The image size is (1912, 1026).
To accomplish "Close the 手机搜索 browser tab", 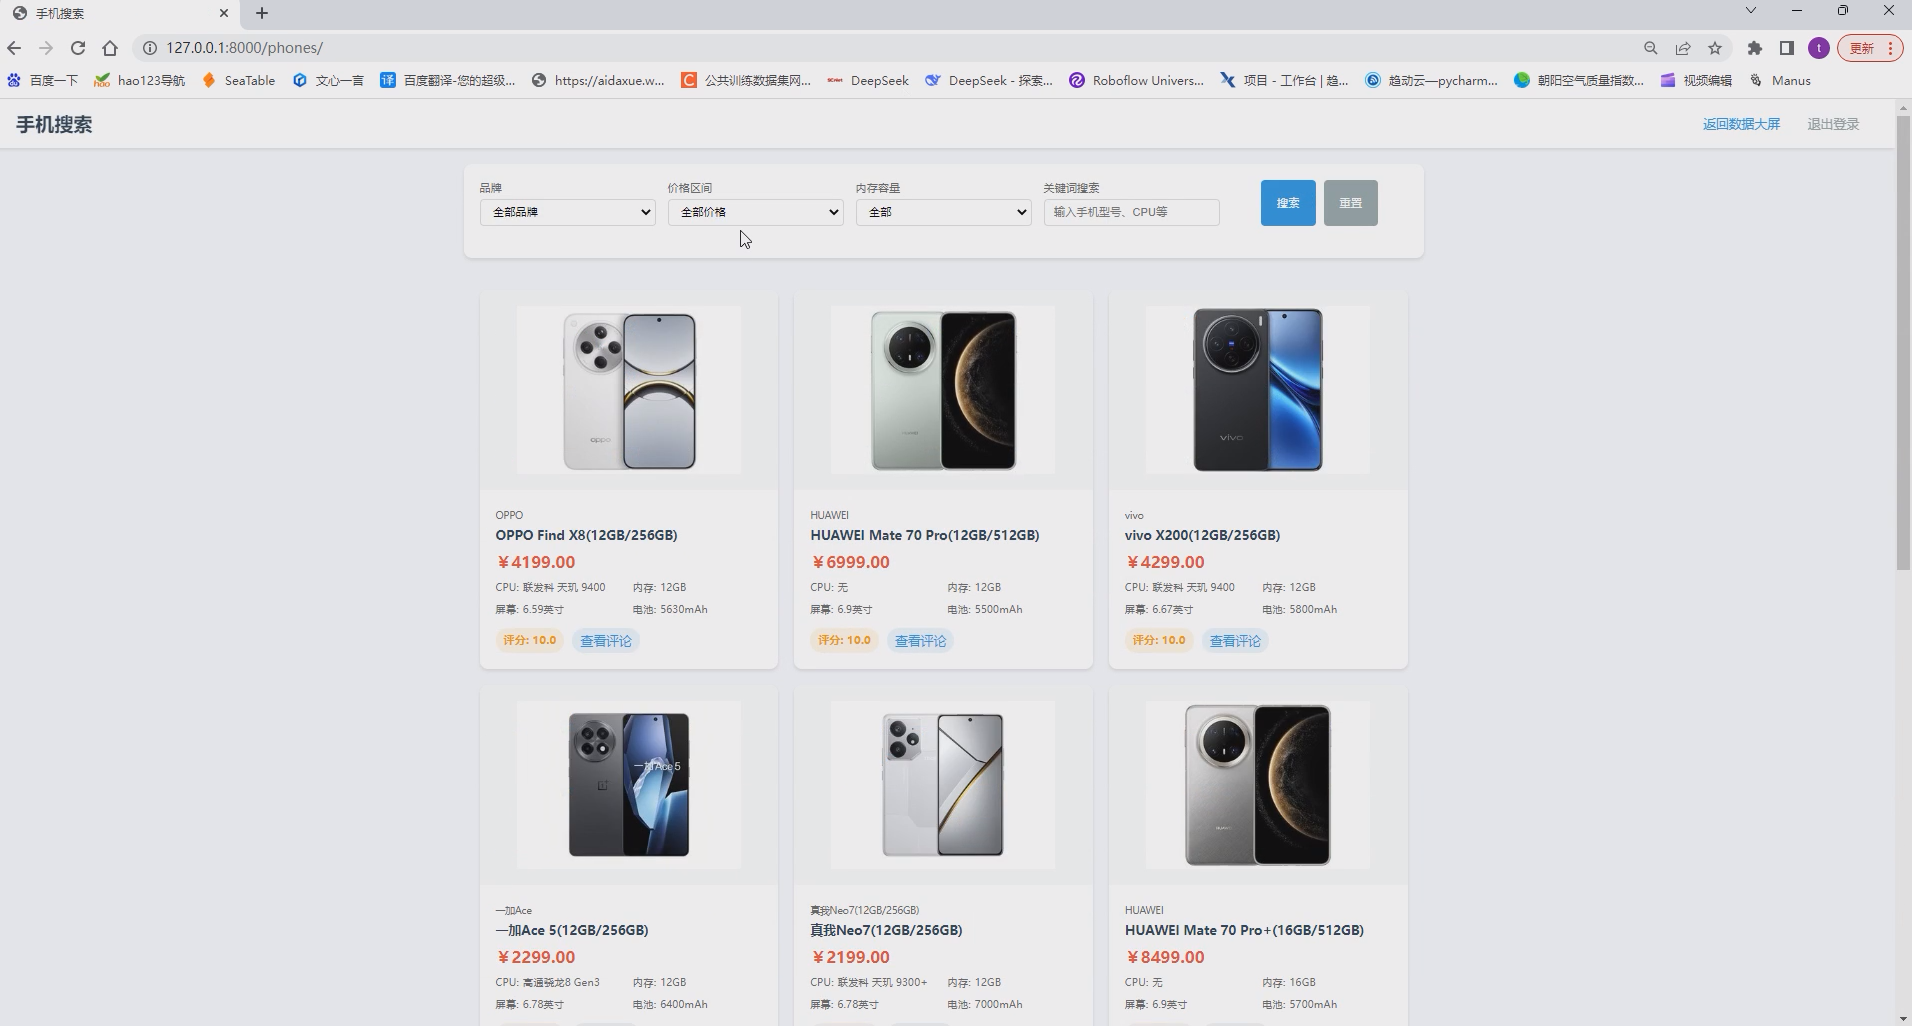I will 224,13.
